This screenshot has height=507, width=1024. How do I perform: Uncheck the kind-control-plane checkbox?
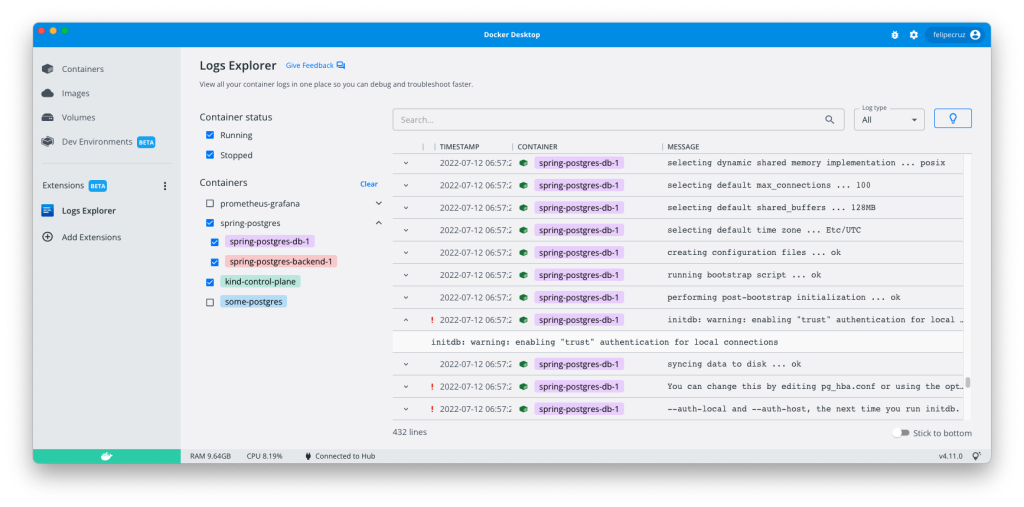210,282
